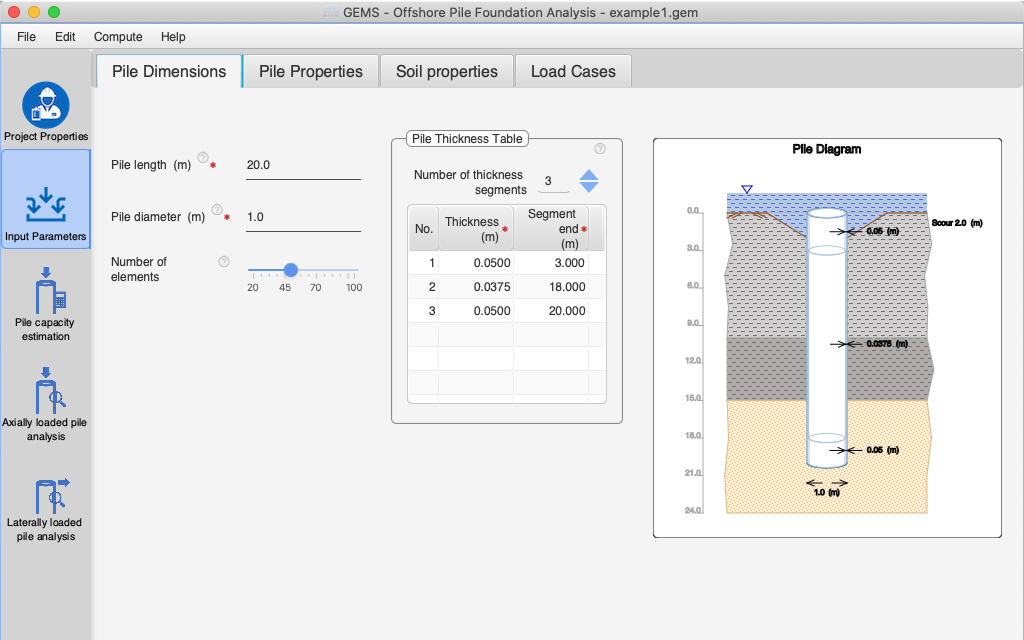Decrease number of thickness segments
This screenshot has width=1024, height=640.
(589, 188)
